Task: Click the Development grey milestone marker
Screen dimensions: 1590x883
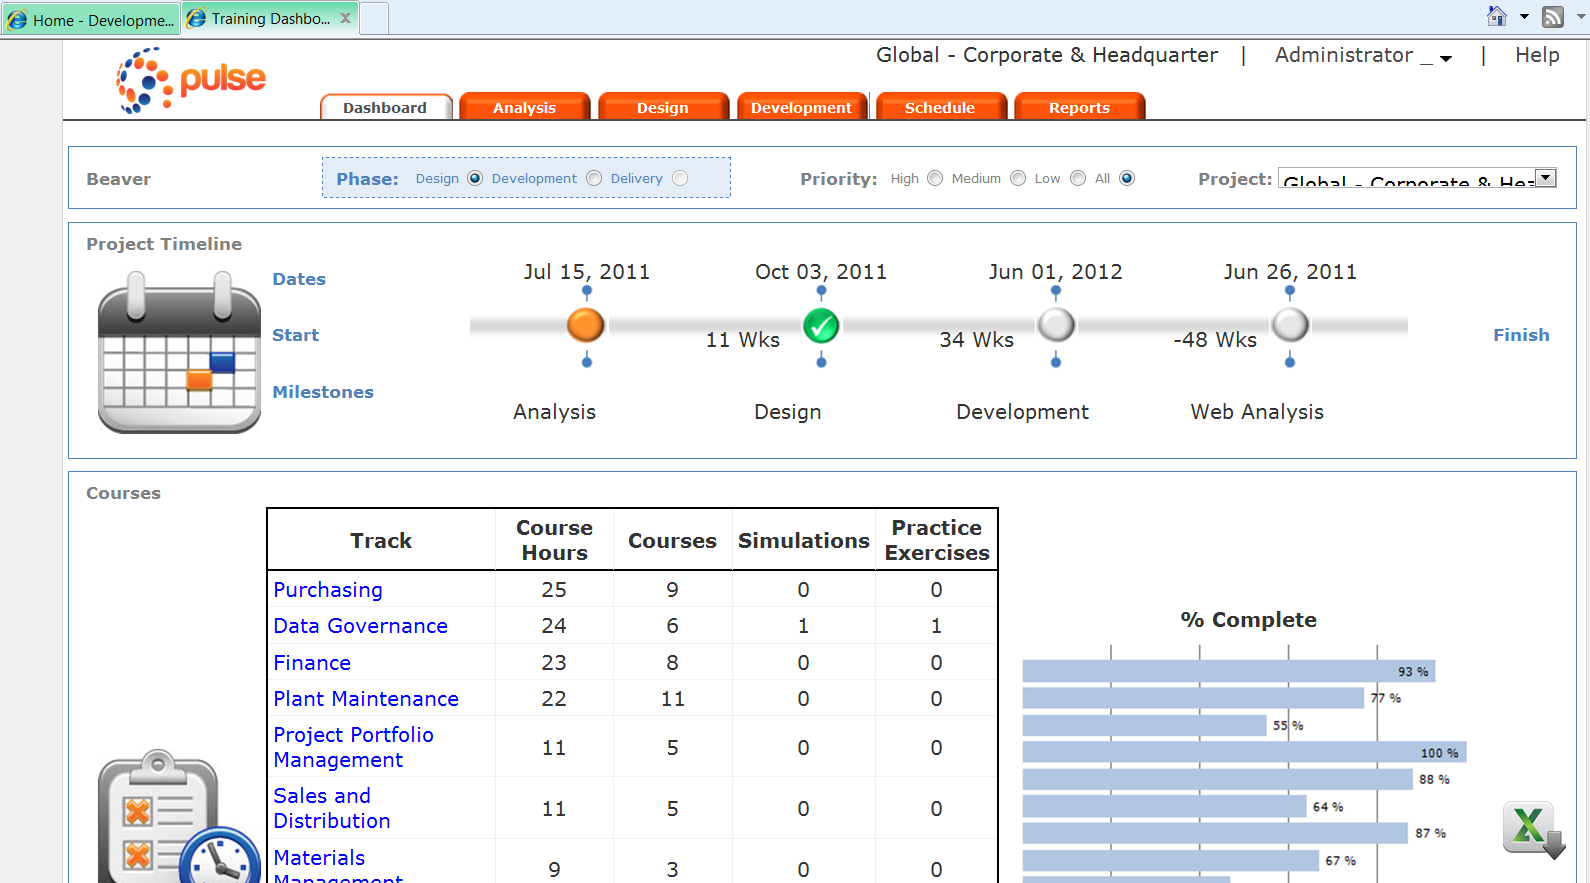Action: [x=1056, y=325]
